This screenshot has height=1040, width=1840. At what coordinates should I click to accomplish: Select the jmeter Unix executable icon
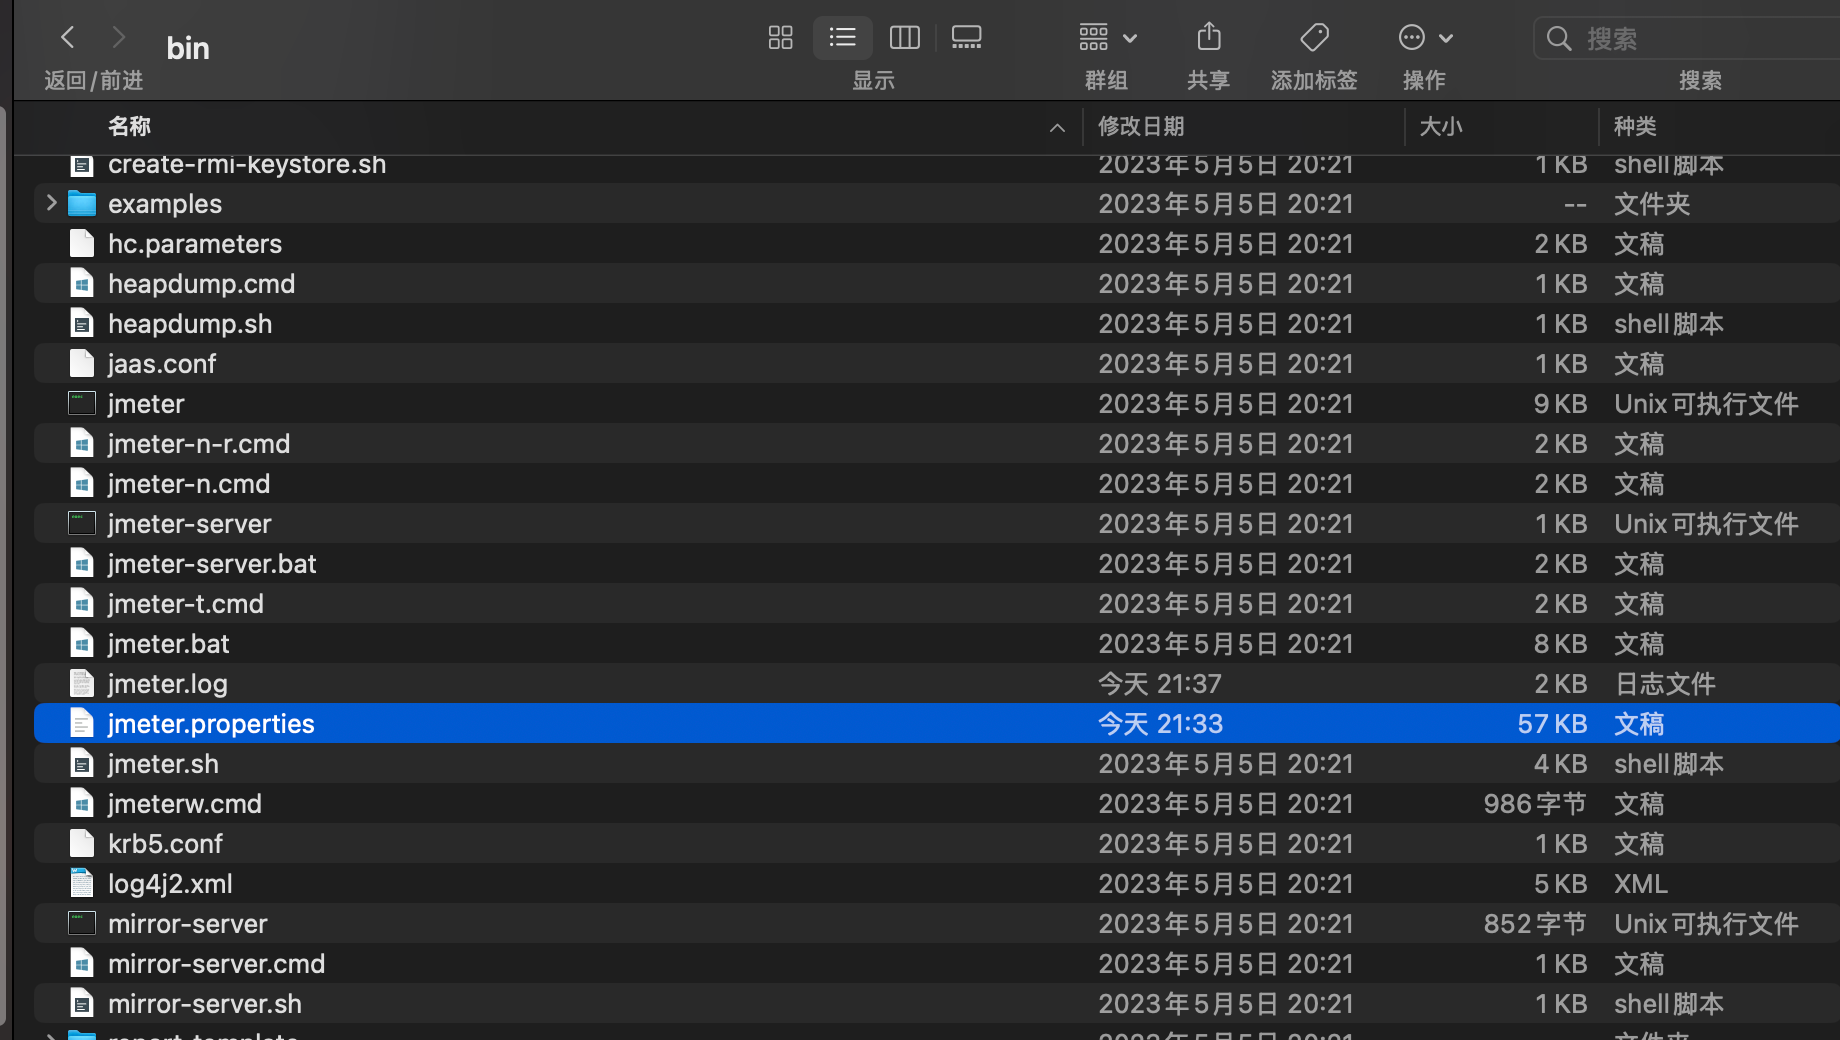pos(82,404)
